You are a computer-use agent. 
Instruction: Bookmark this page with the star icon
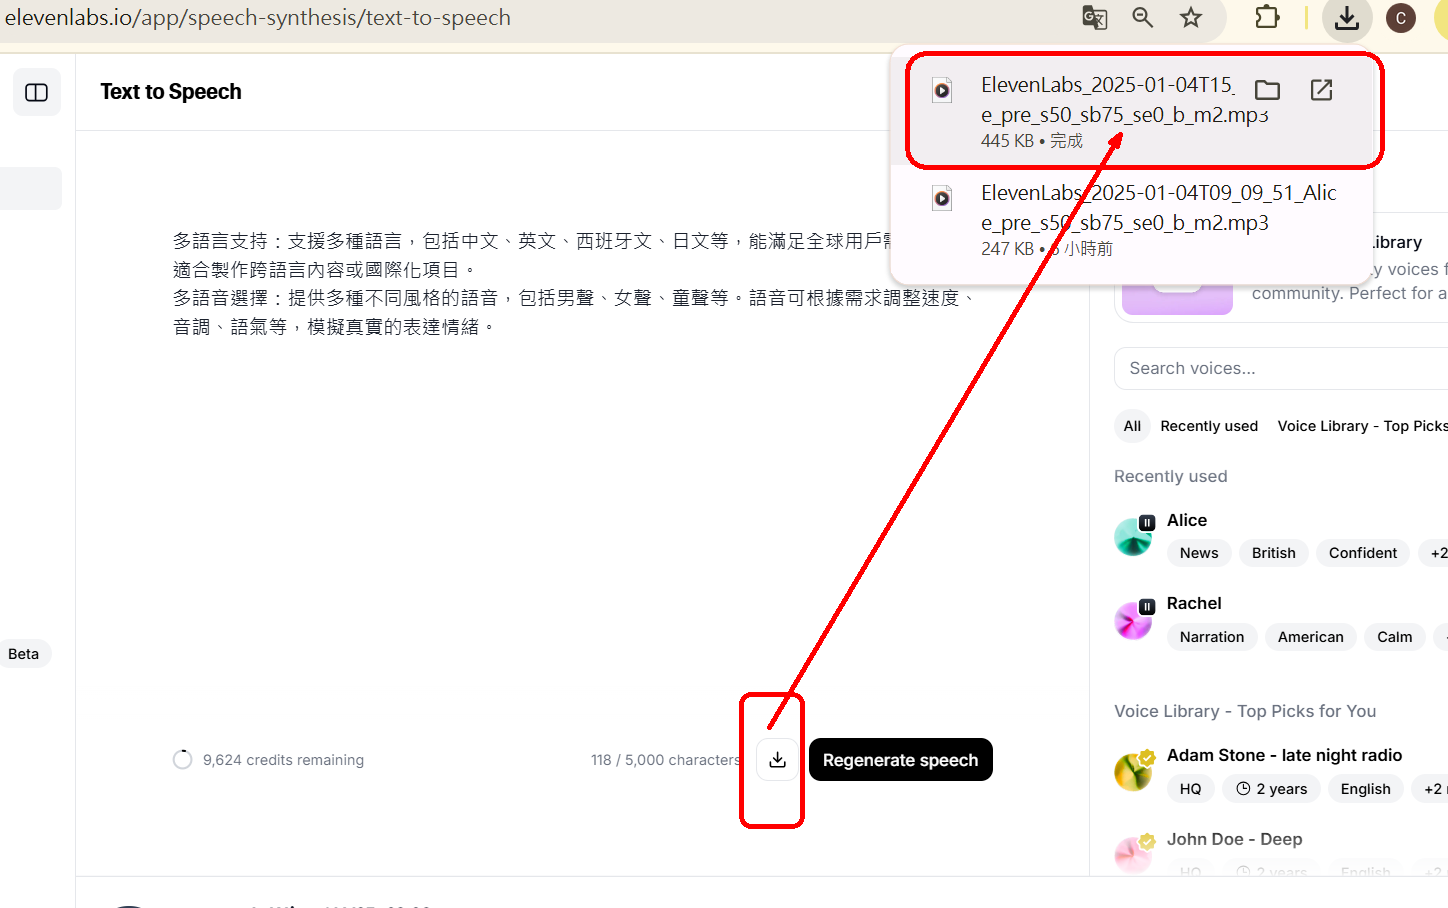click(1191, 18)
